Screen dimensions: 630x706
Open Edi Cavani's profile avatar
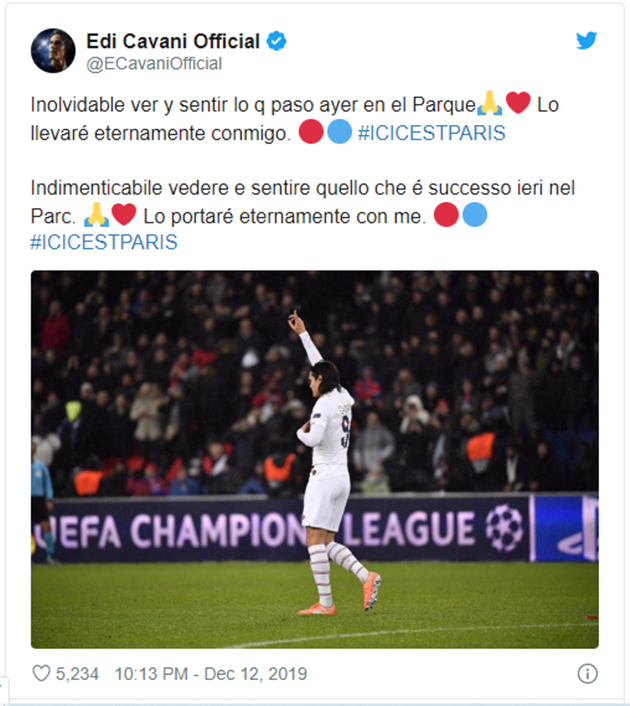click(53, 51)
